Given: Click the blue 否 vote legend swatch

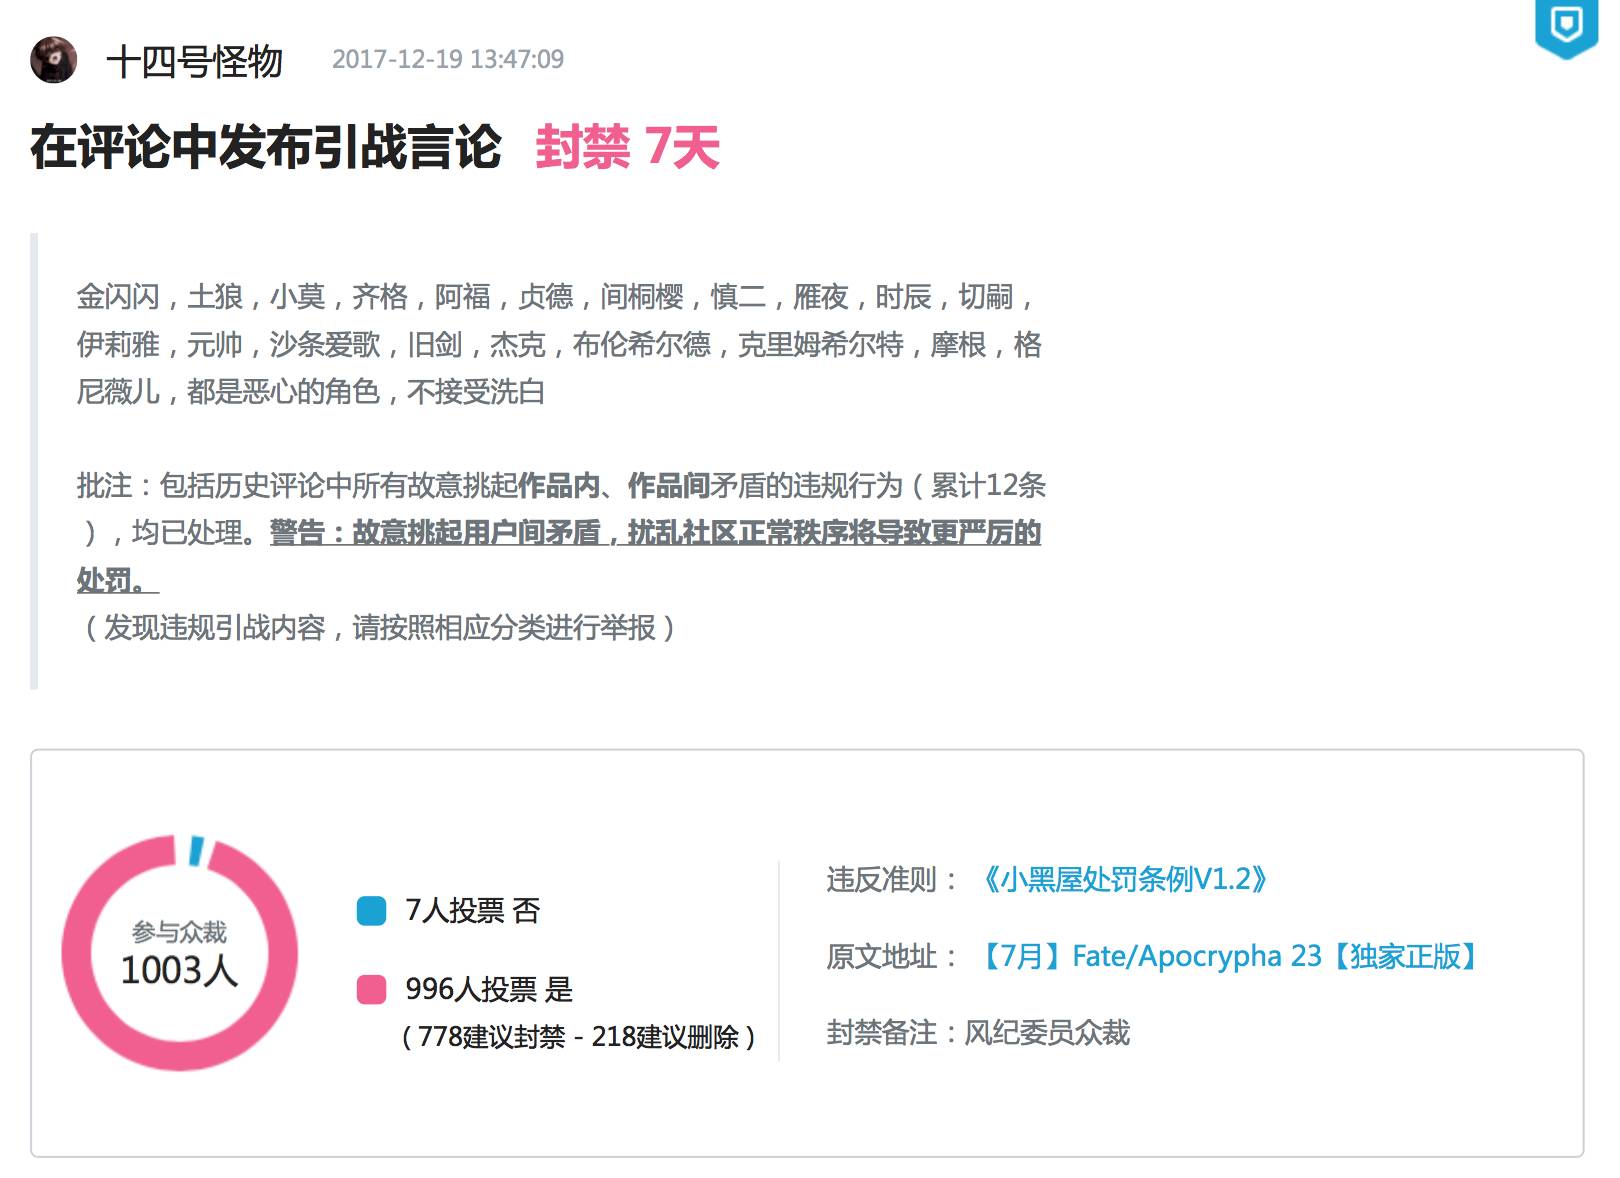Looking at the screenshot, I should click(x=371, y=911).
